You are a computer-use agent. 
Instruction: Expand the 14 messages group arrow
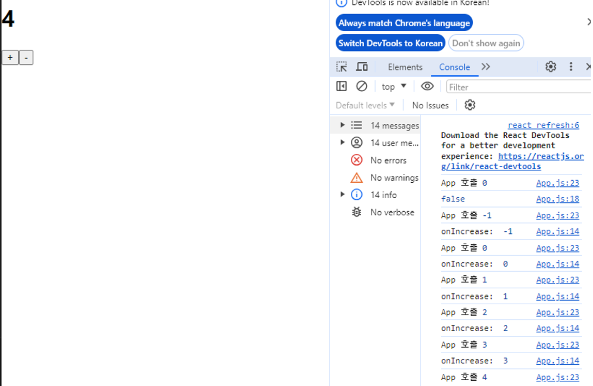point(342,125)
